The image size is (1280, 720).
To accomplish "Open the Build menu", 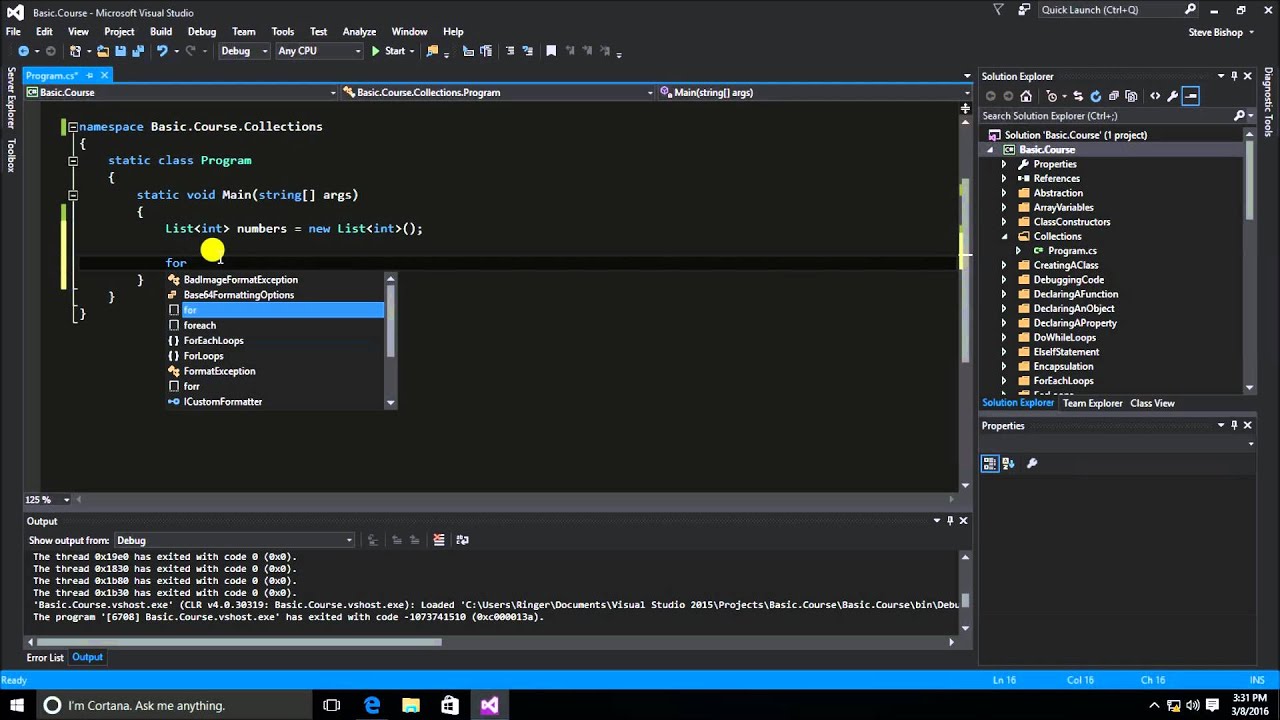I will (x=161, y=31).
